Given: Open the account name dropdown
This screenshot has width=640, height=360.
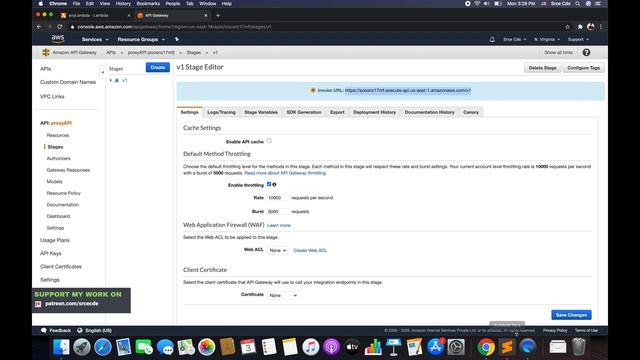Looking at the screenshot, I should click(515, 40).
